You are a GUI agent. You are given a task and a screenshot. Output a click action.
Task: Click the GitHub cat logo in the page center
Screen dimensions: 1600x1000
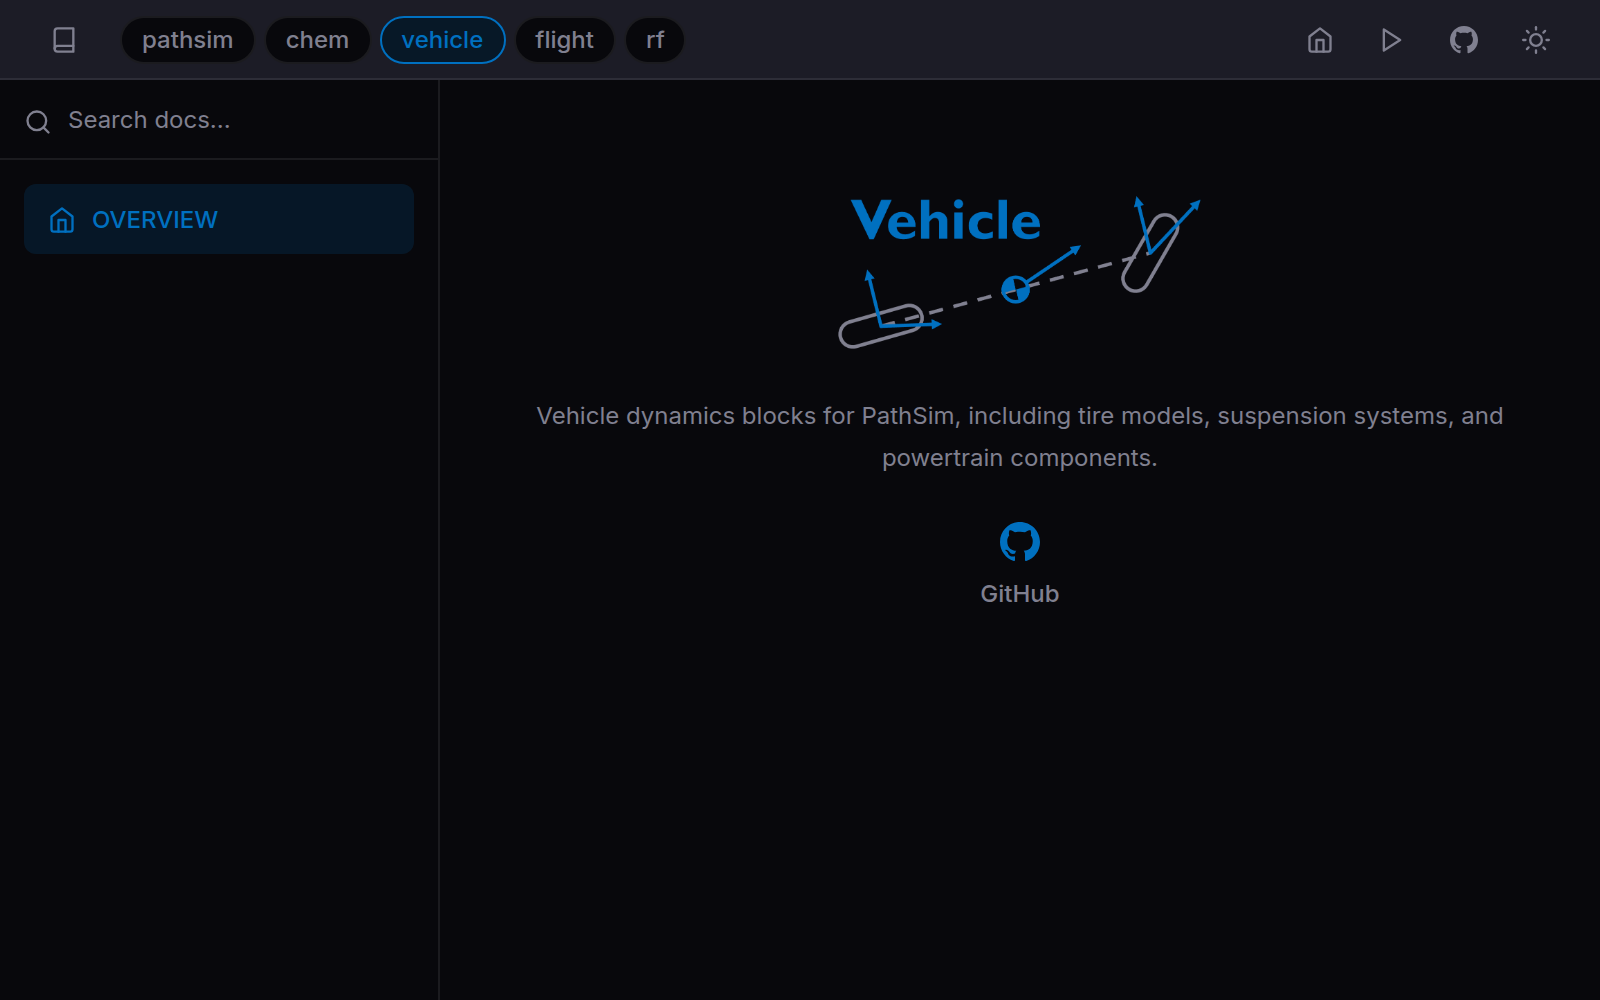(1019, 542)
